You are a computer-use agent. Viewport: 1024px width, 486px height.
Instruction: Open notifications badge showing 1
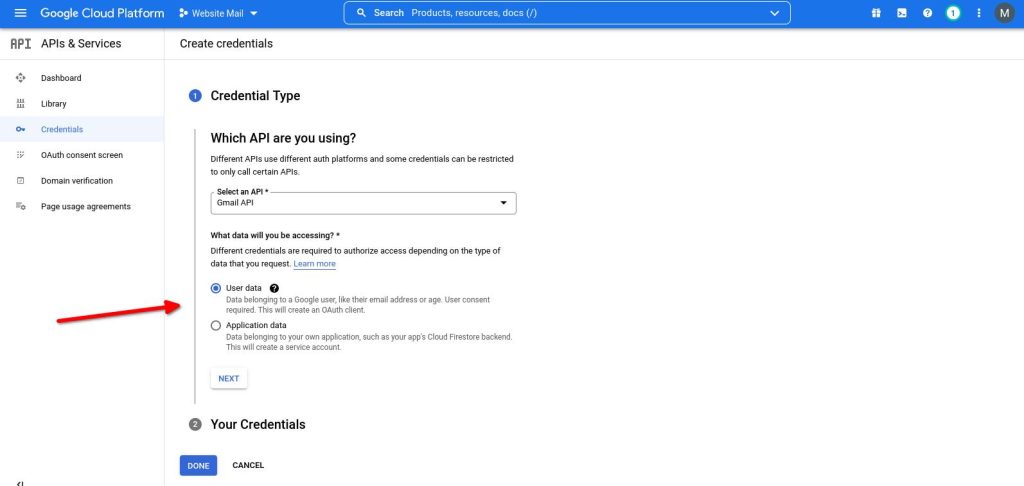click(953, 13)
